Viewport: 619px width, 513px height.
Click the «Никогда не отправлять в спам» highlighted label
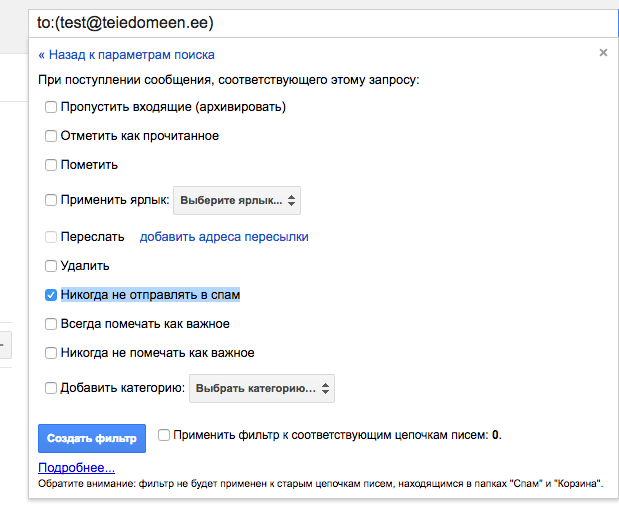coord(150,295)
